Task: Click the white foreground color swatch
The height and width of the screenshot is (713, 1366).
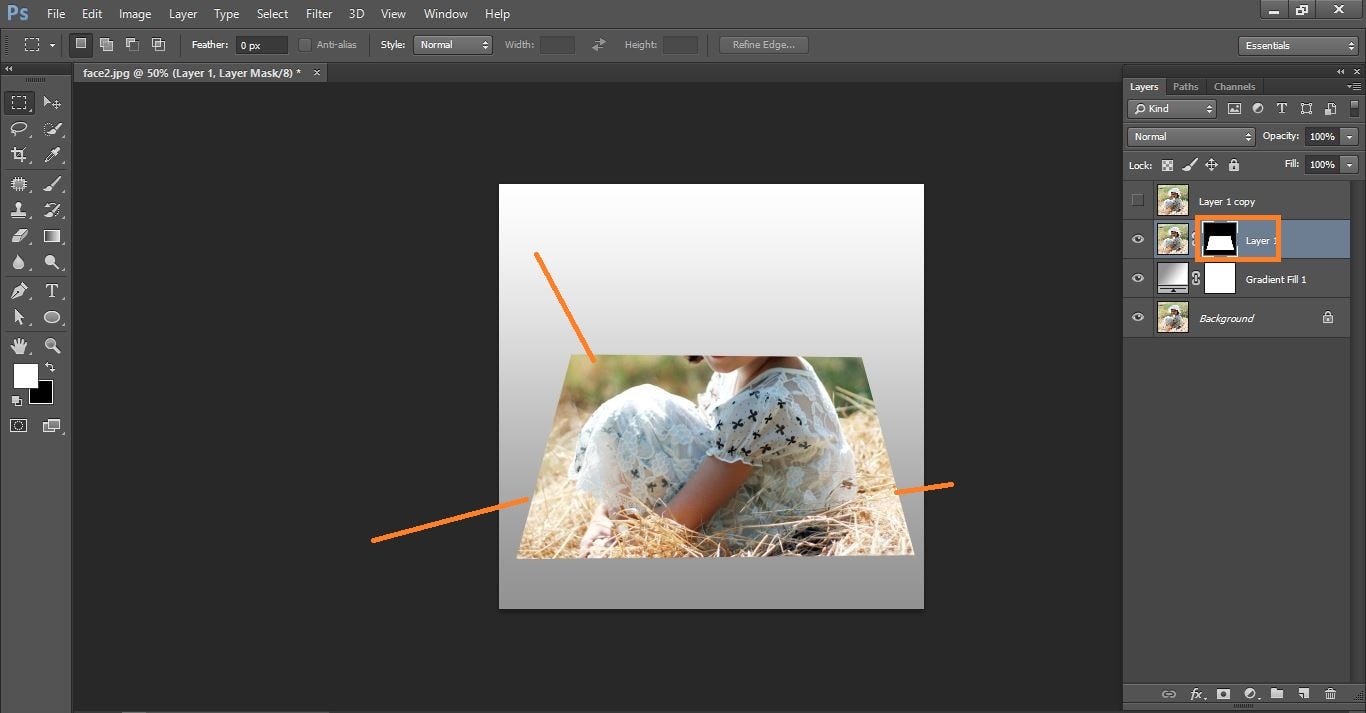Action: pos(24,375)
